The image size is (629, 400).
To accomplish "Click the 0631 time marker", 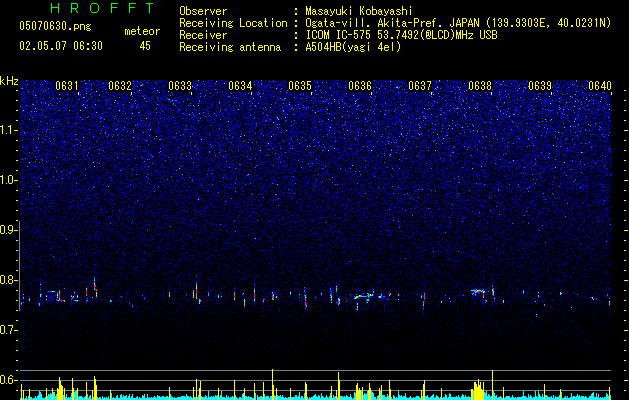I will pos(67,85).
